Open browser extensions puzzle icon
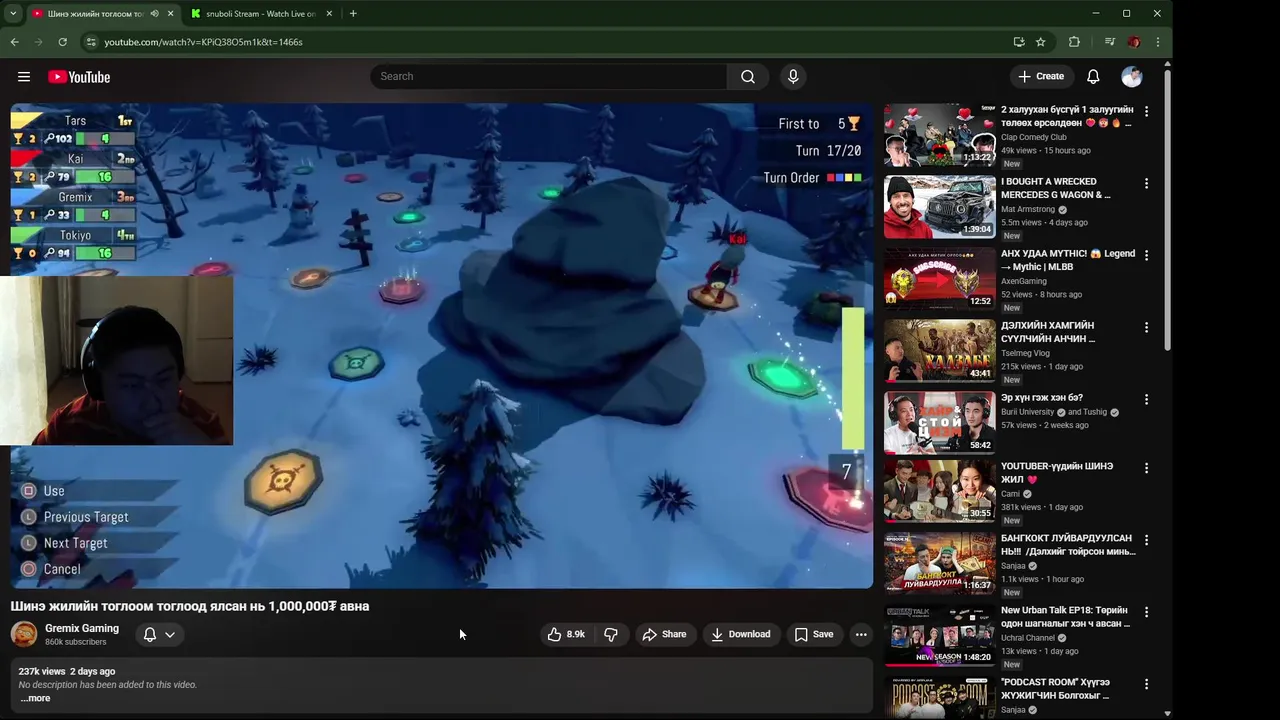The image size is (1280, 720). (1074, 42)
